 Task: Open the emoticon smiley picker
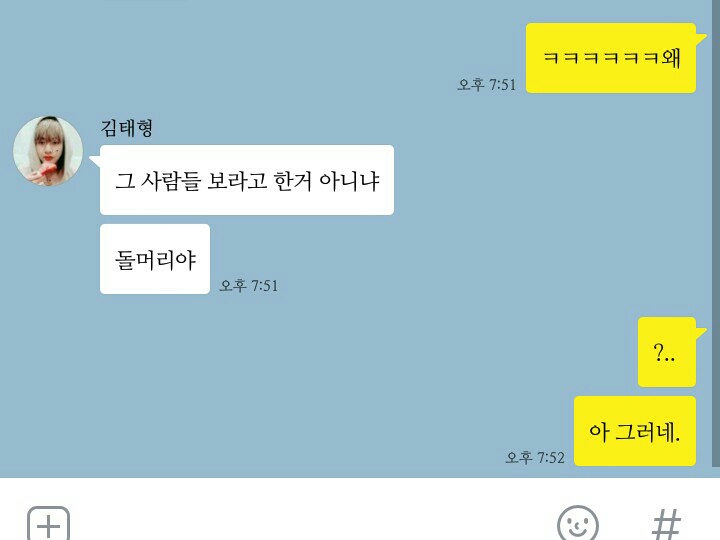[578, 524]
